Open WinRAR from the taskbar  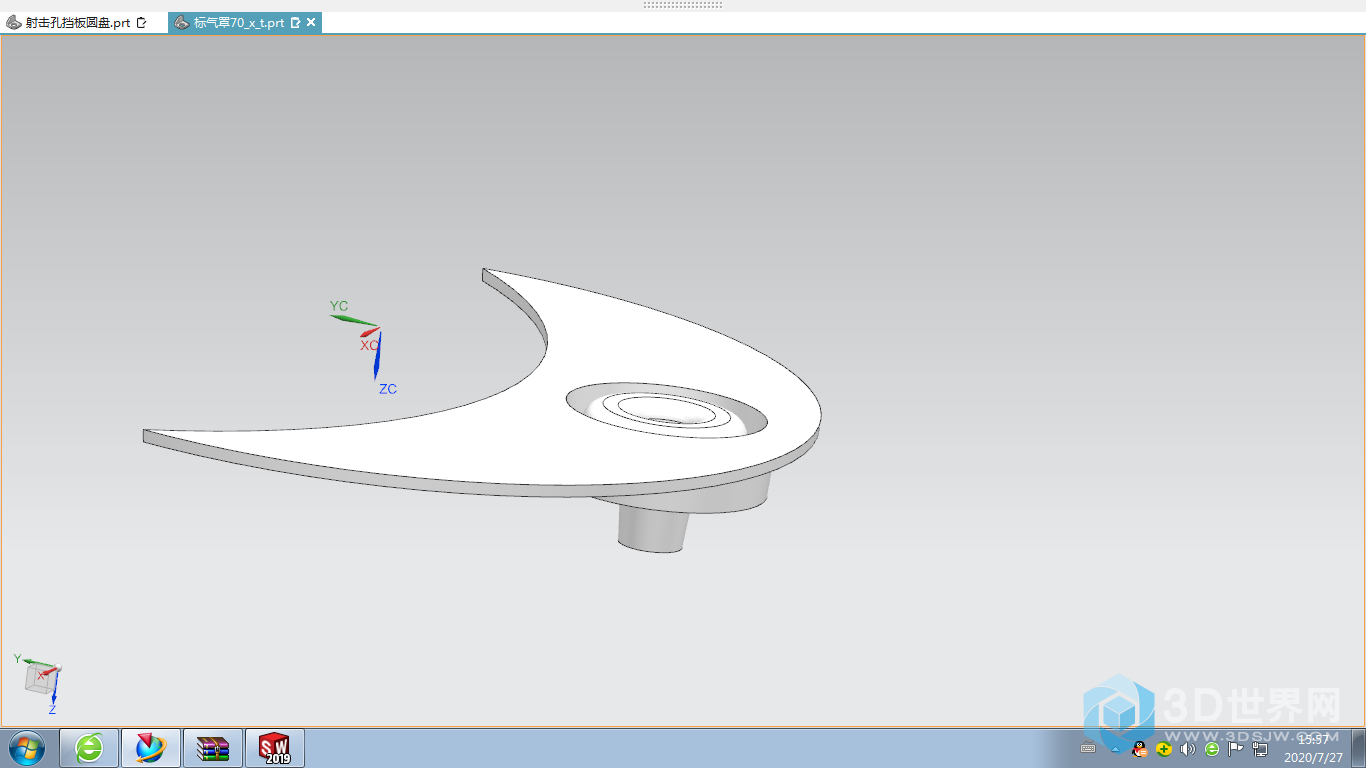point(213,748)
